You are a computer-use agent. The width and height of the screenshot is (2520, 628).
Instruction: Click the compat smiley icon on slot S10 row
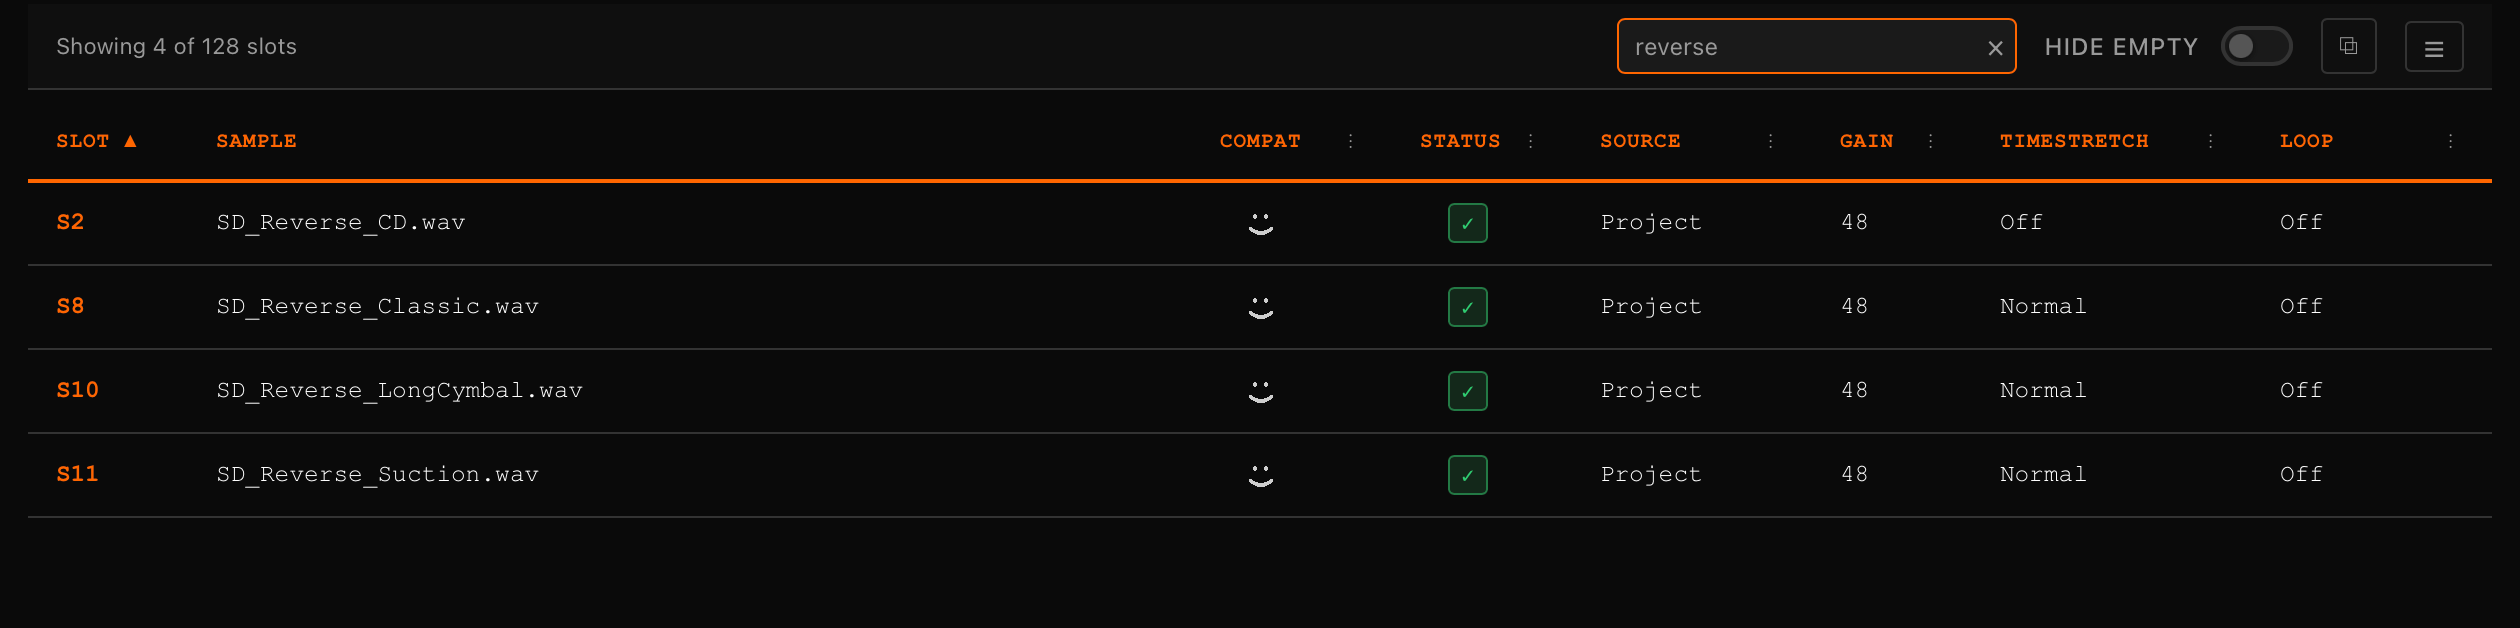(1260, 391)
